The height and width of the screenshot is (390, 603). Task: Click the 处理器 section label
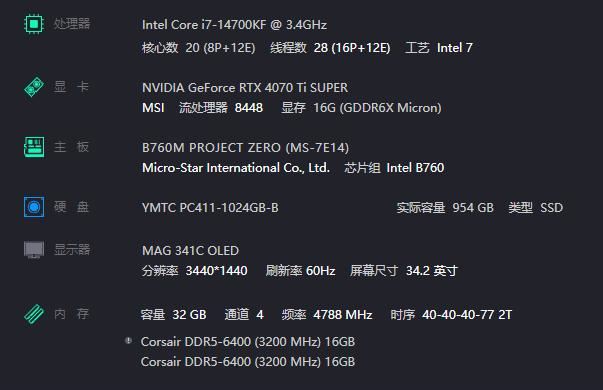[x=72, y=24]
